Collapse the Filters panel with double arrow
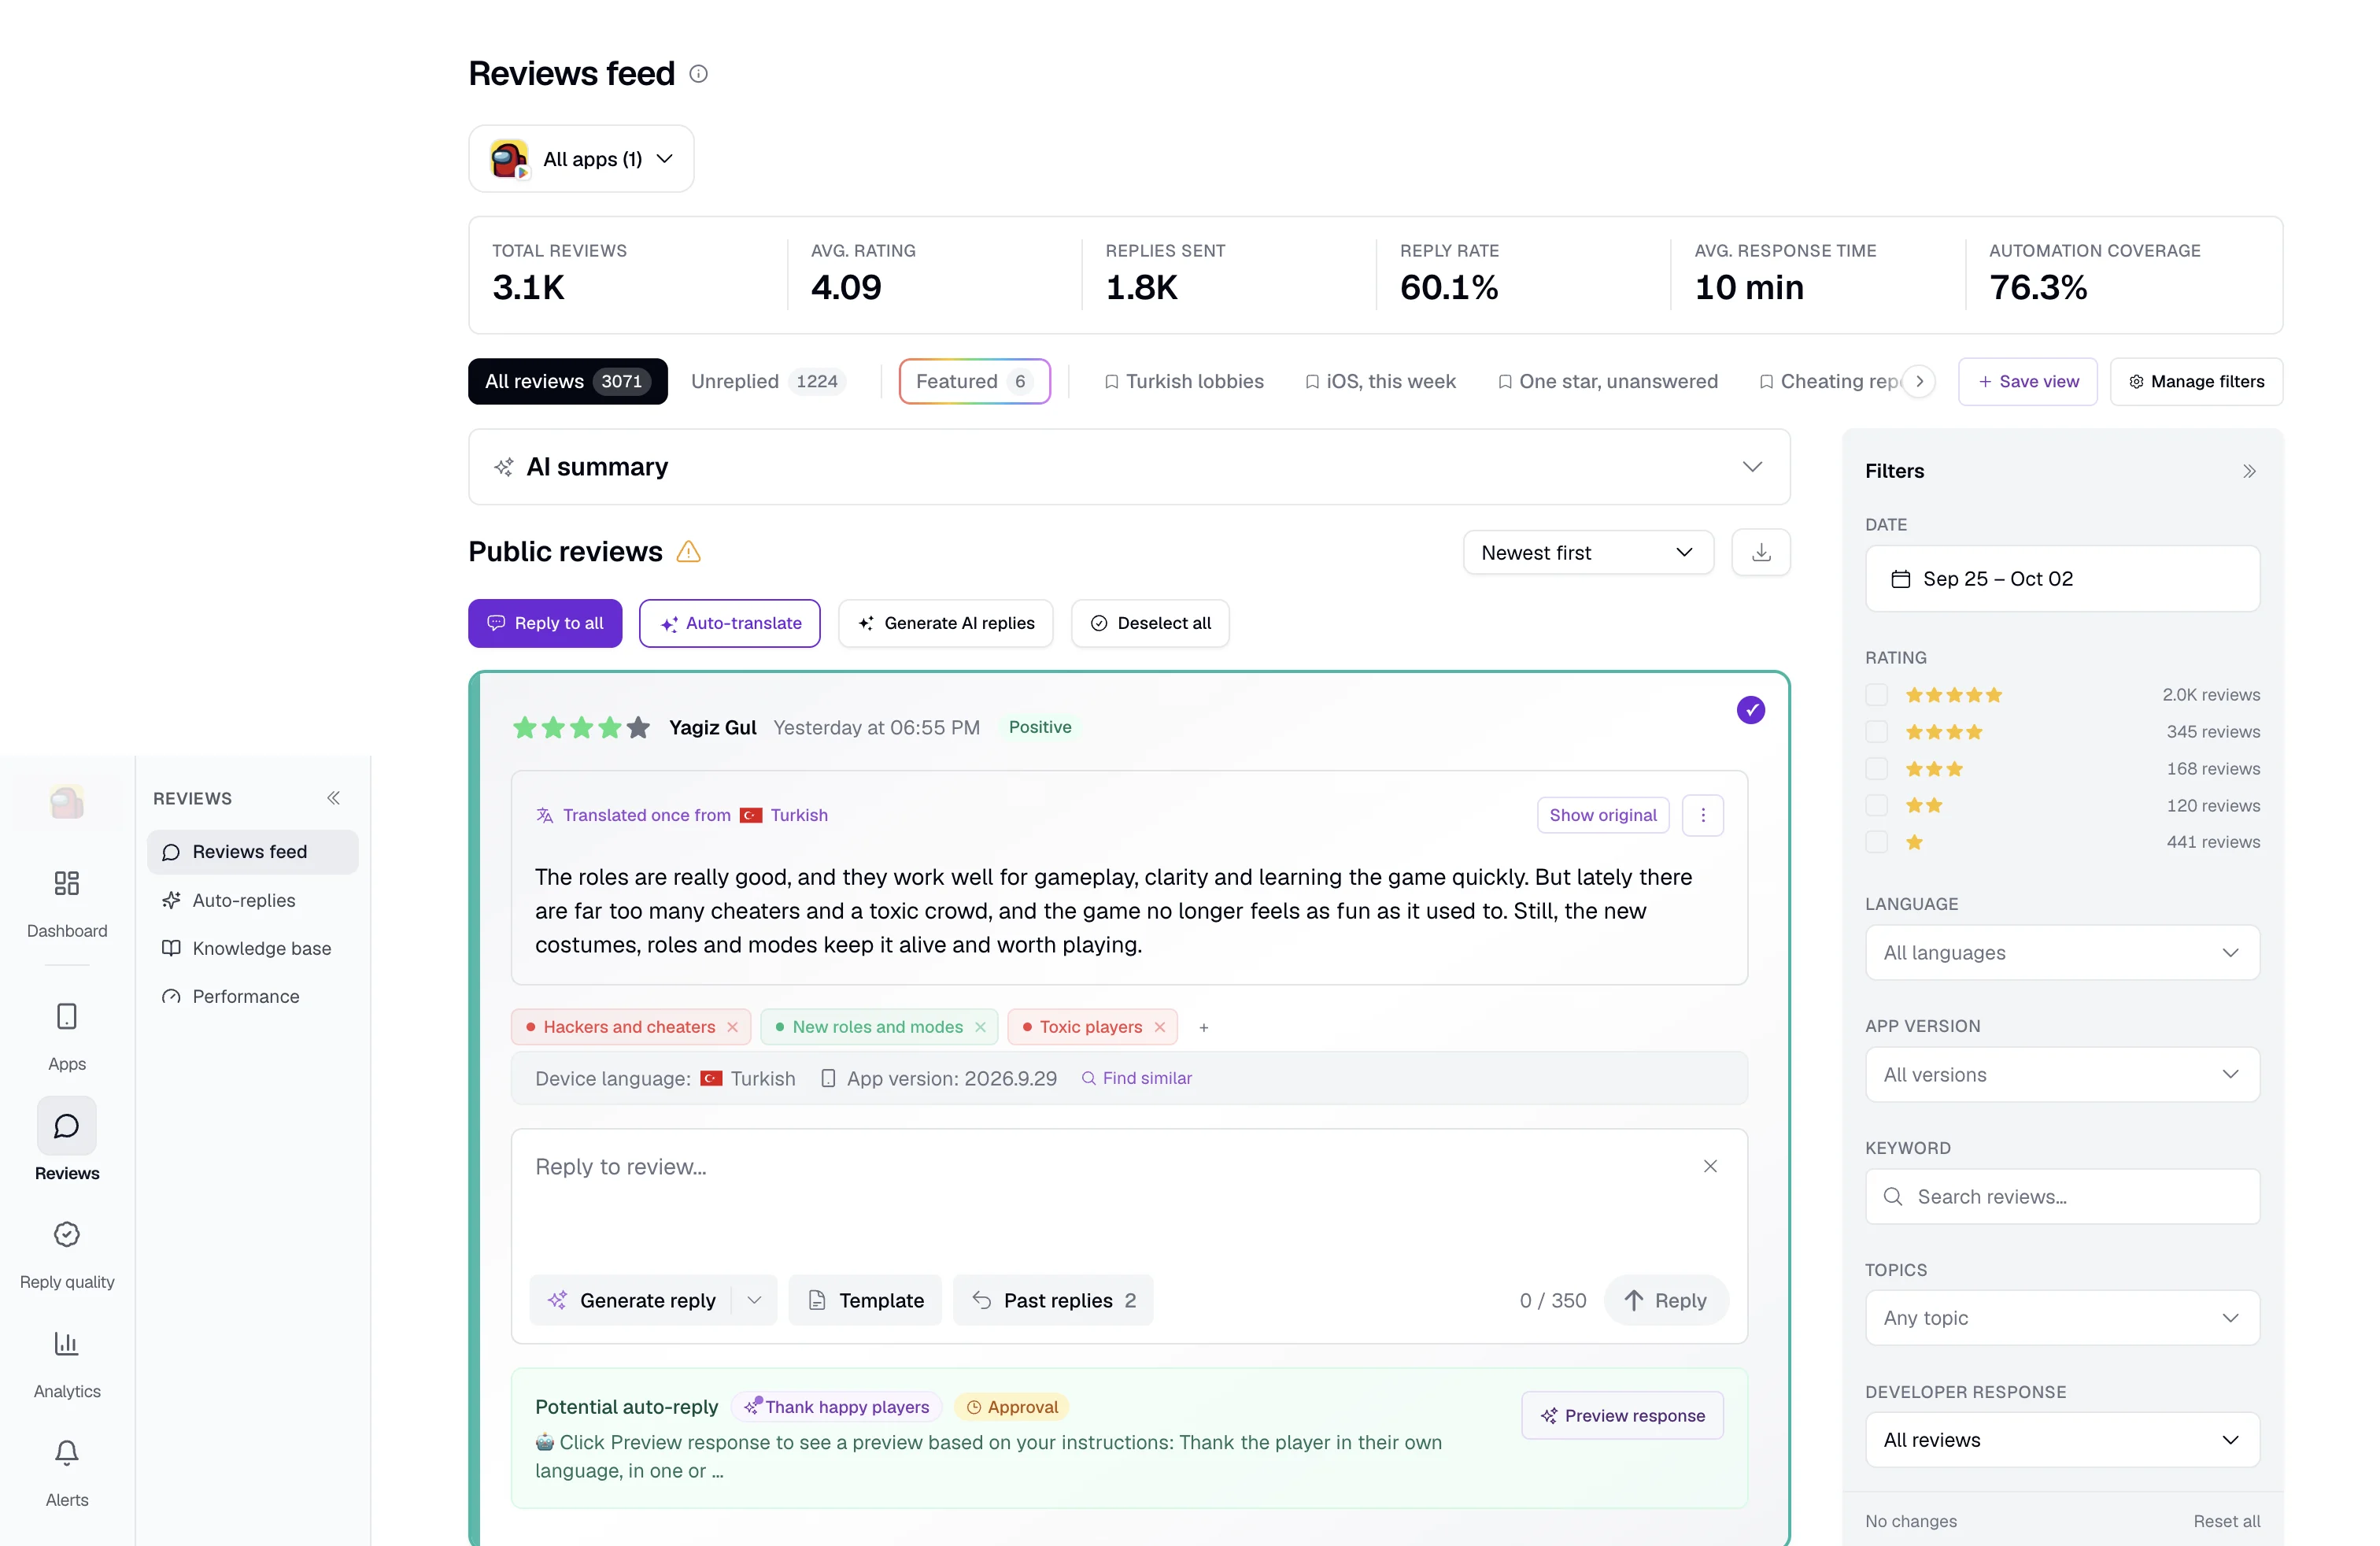The width and height of the screenshot is (2380, 1546). [2249, 471]
